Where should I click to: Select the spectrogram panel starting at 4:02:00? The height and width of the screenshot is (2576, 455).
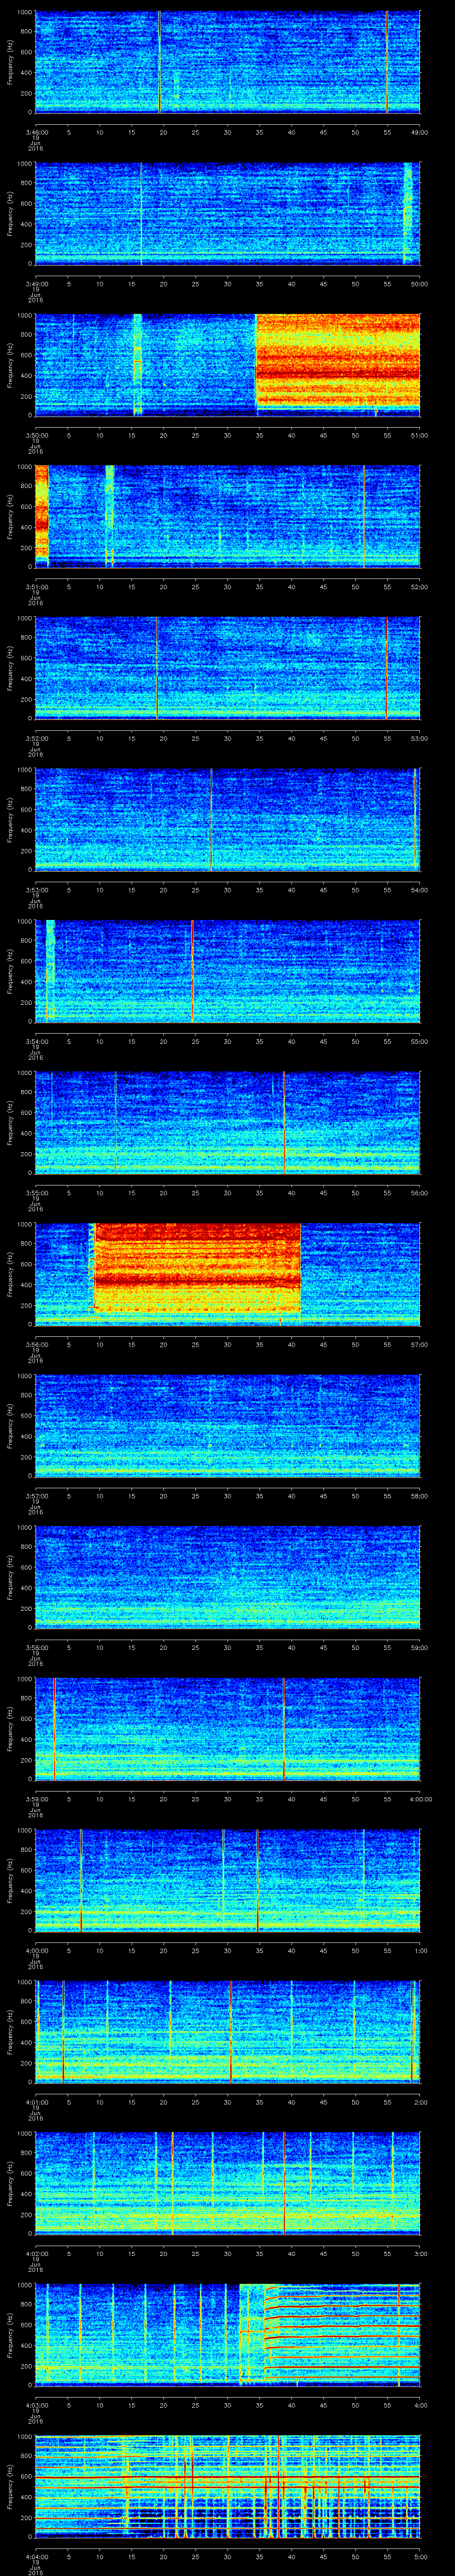(x=227, y=2183)
